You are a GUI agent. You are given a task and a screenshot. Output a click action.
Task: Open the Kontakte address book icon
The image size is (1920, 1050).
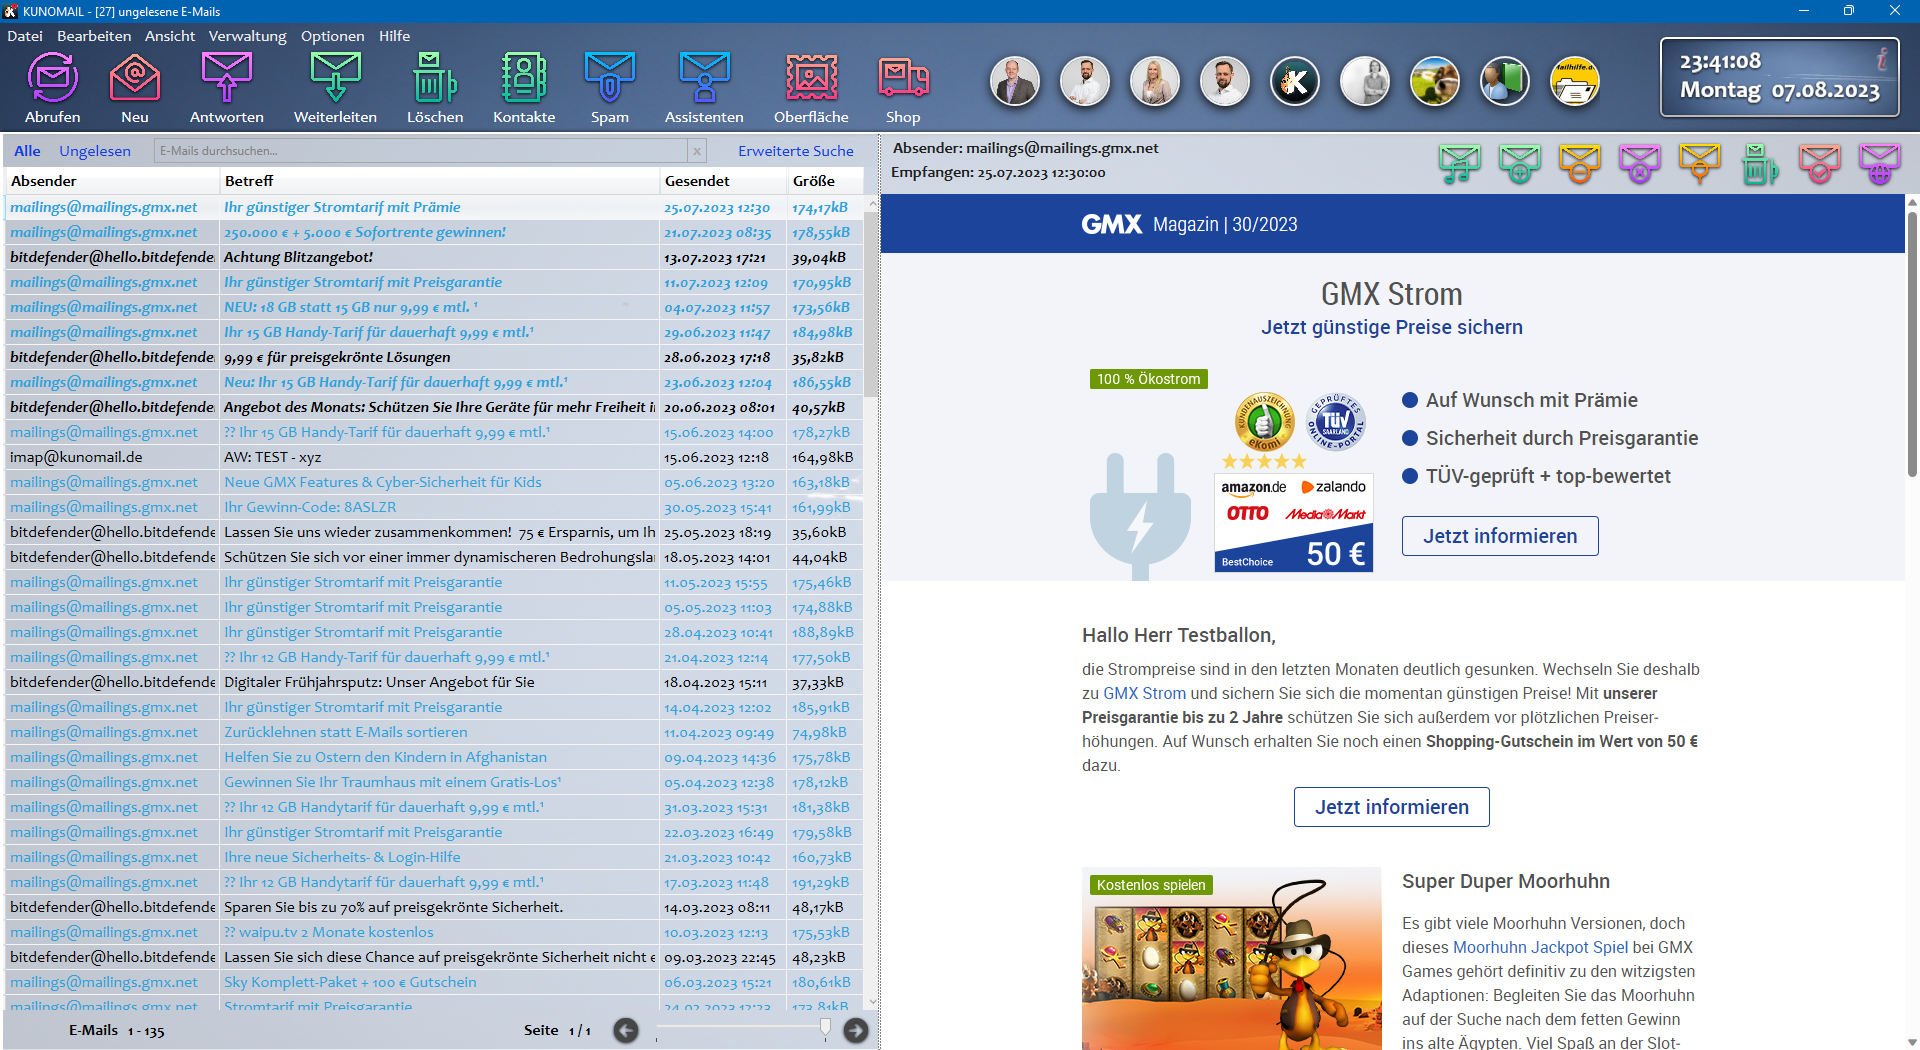(x=524, y=78)
